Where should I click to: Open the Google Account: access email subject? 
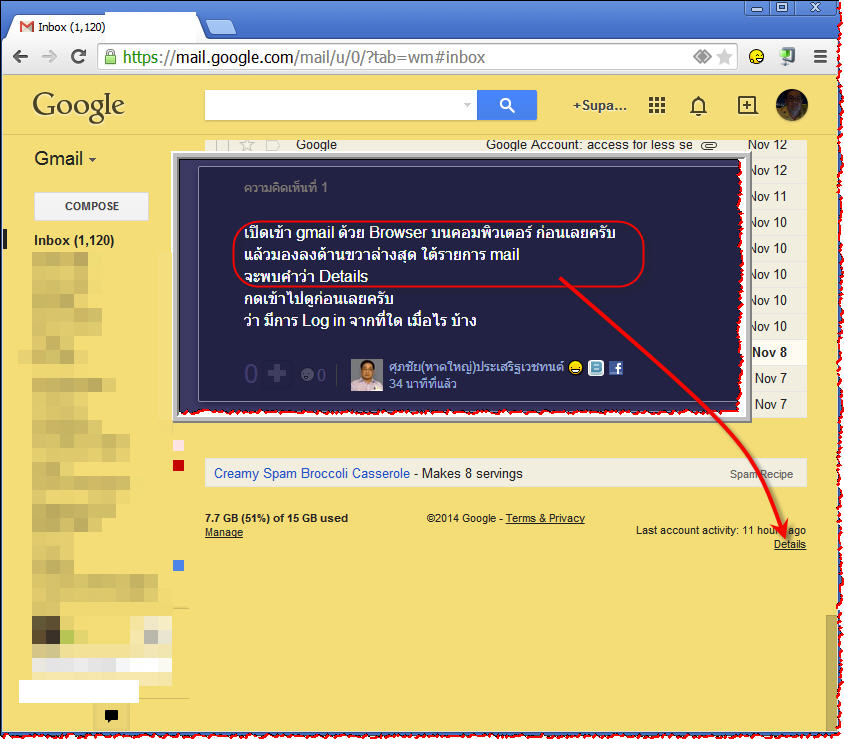click(589, 145)
